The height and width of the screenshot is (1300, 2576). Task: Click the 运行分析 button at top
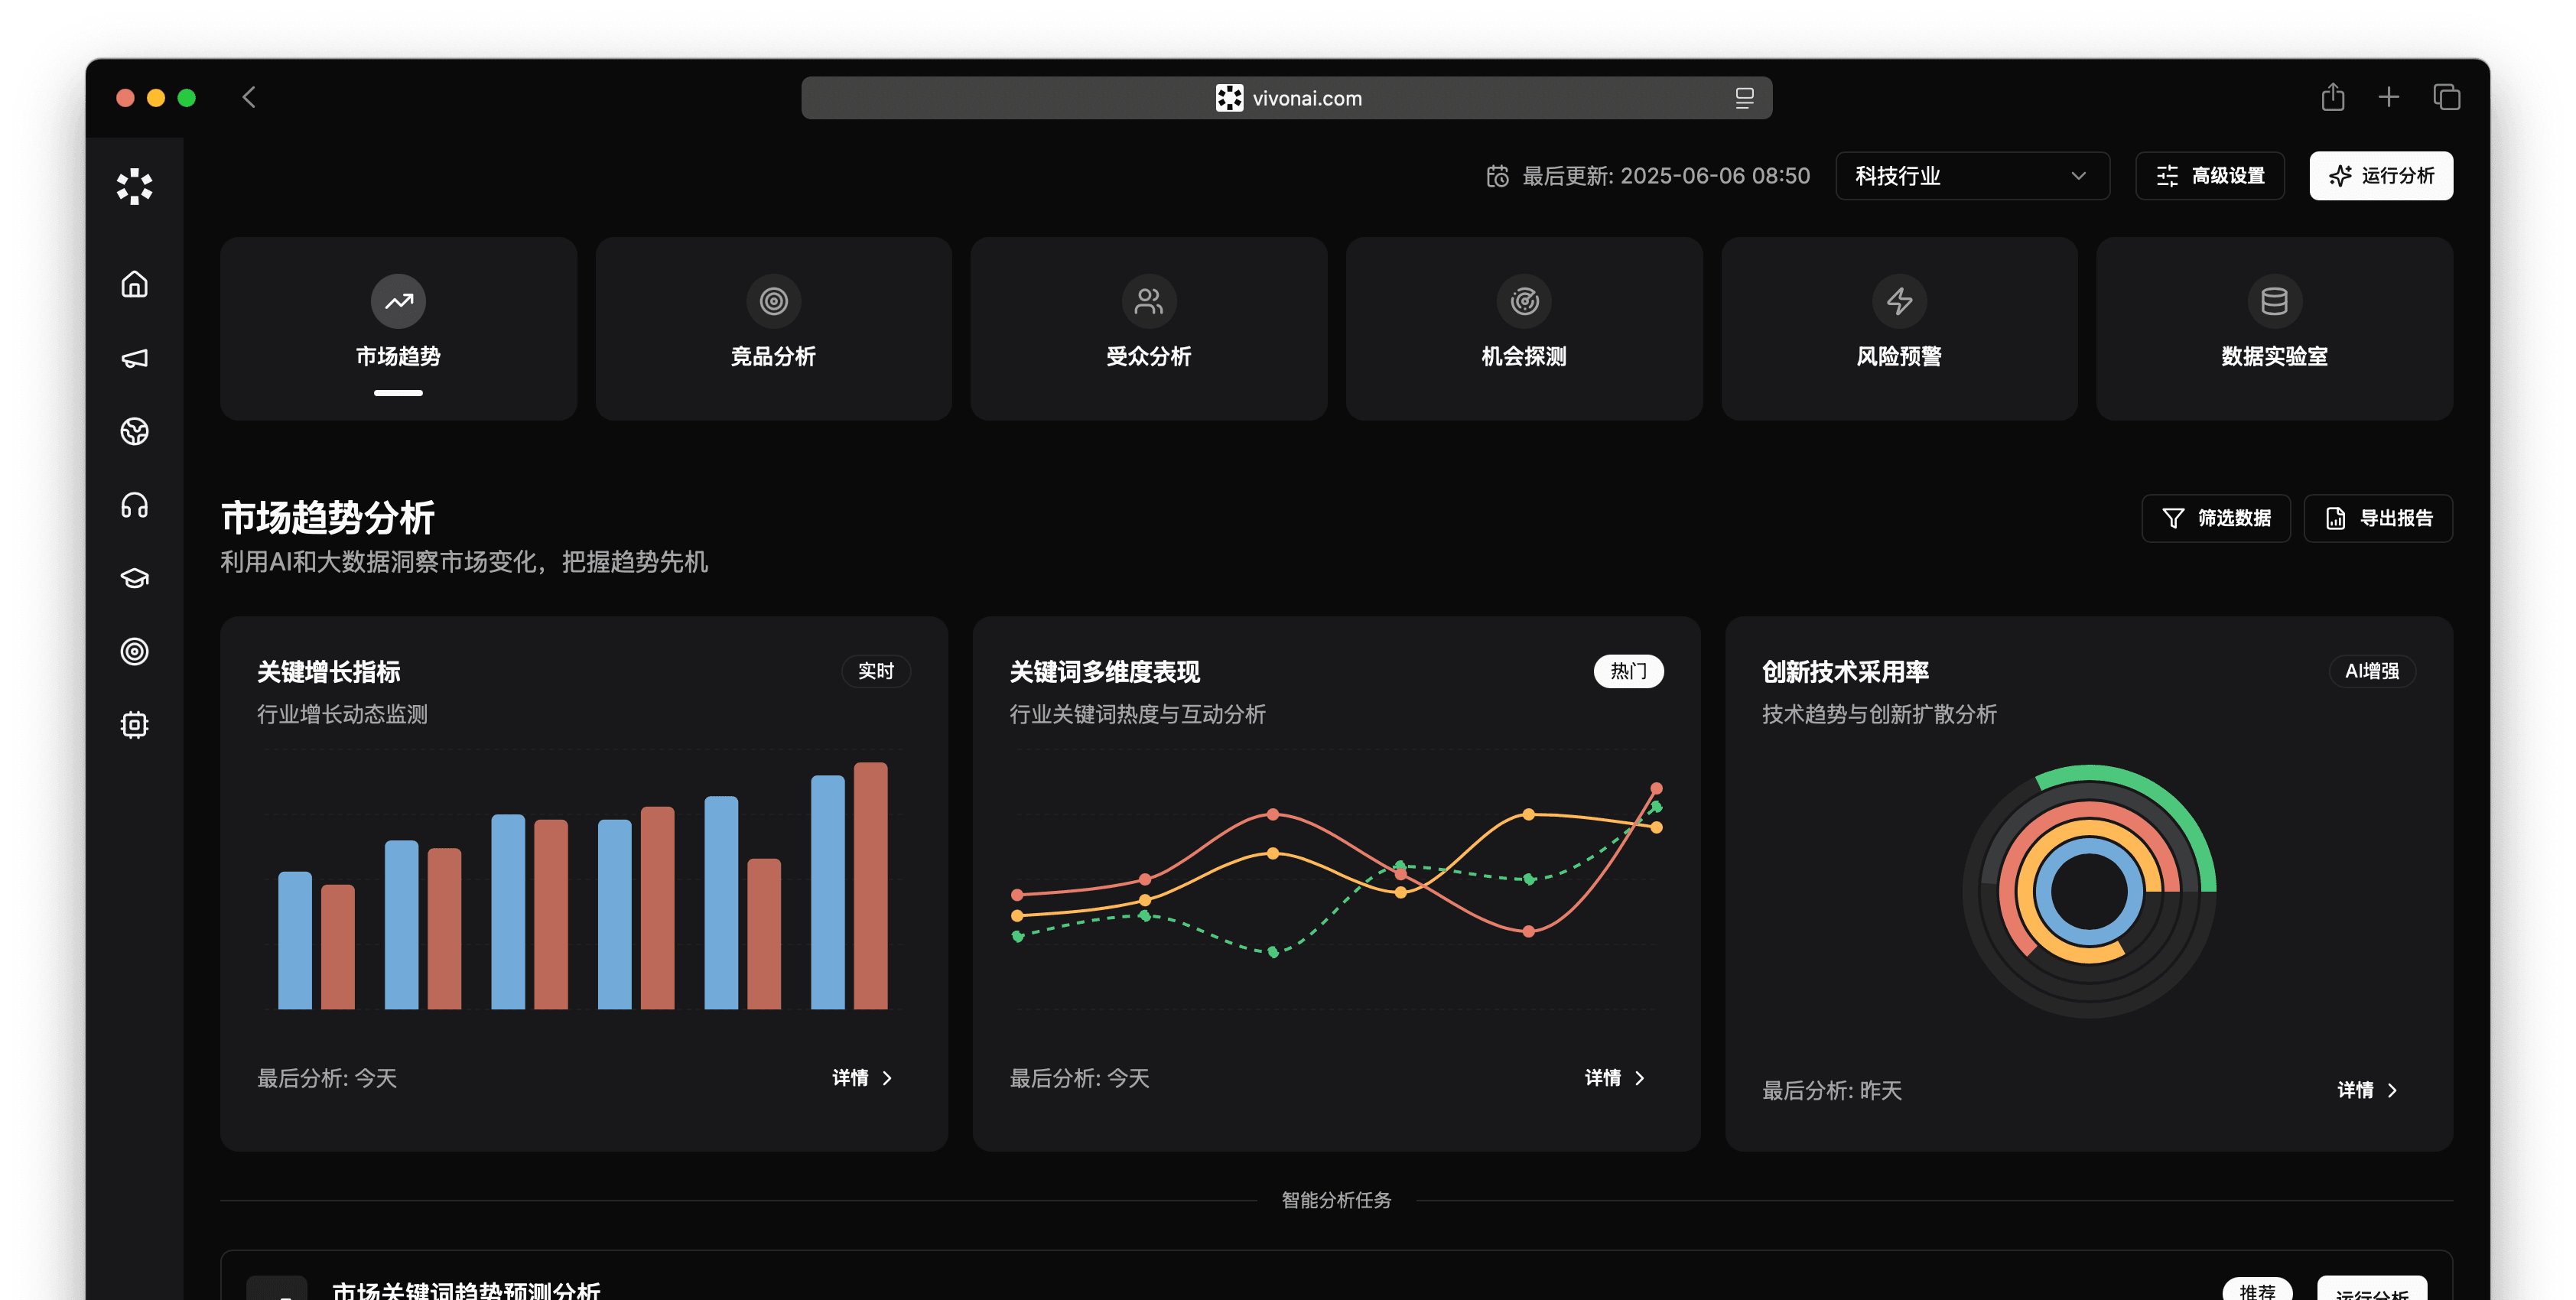(x=2380, y=176)
